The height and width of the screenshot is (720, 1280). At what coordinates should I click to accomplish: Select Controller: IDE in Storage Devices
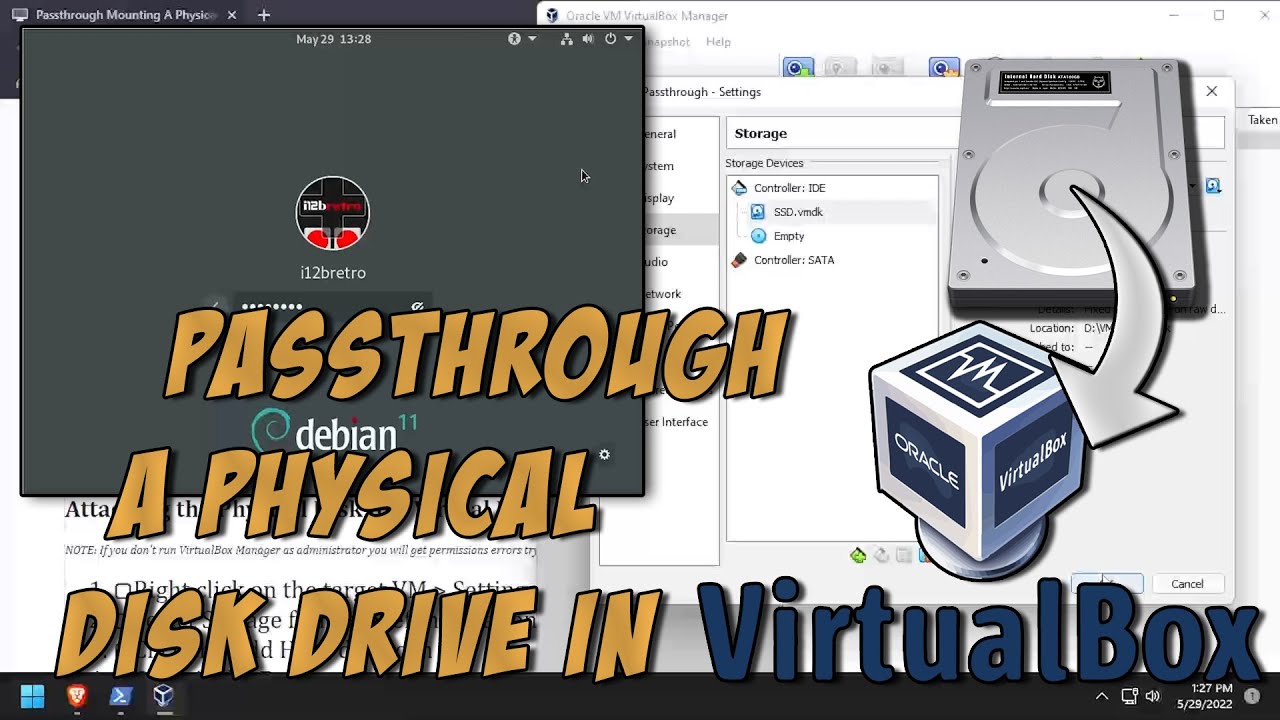(x=789, y=188)
